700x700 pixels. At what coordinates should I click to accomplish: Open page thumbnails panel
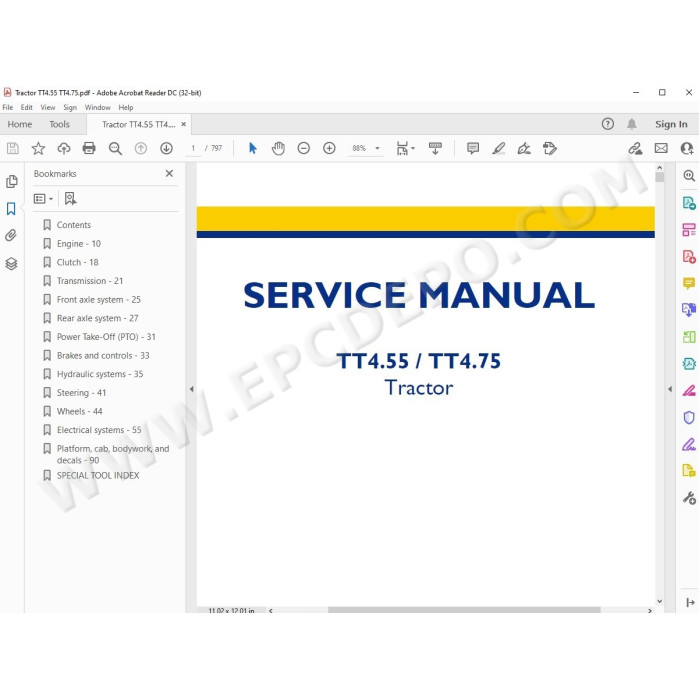click(x=12, y=182)
